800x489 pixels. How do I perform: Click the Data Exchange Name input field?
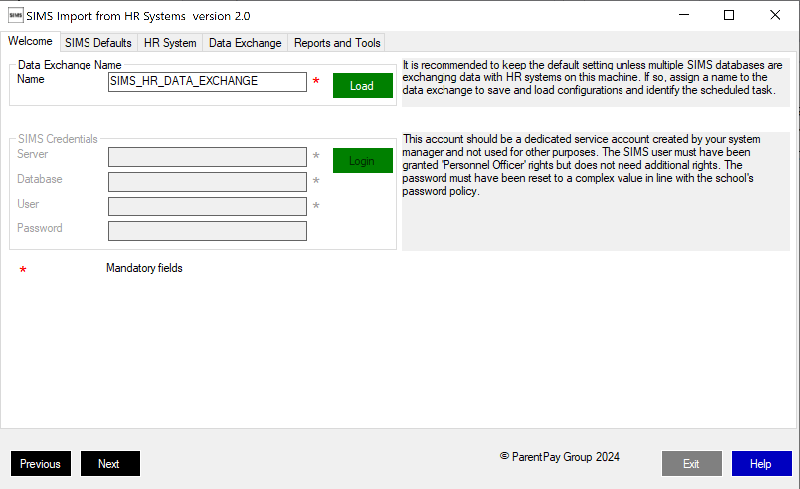pos(207,82)
